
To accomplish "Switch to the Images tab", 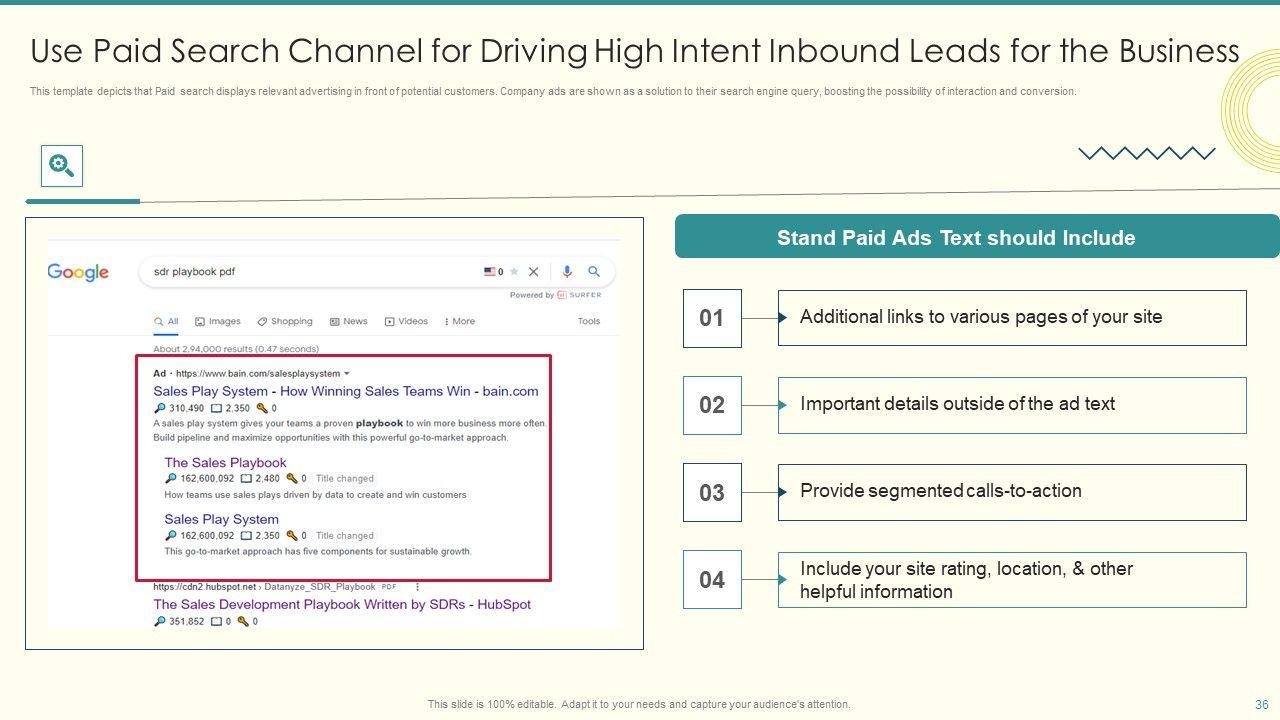I will [x=218, y=322].
